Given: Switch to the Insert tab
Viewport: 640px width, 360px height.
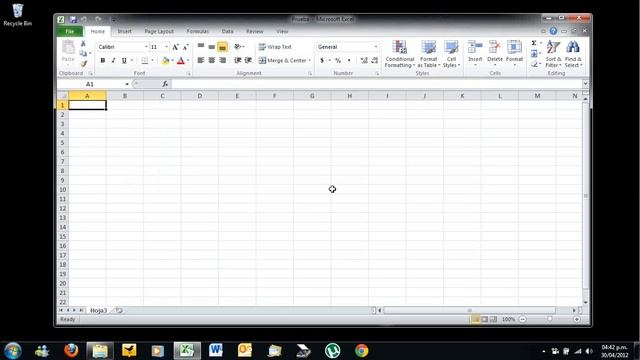Looking at the screenshot, I should pos(124,31).
